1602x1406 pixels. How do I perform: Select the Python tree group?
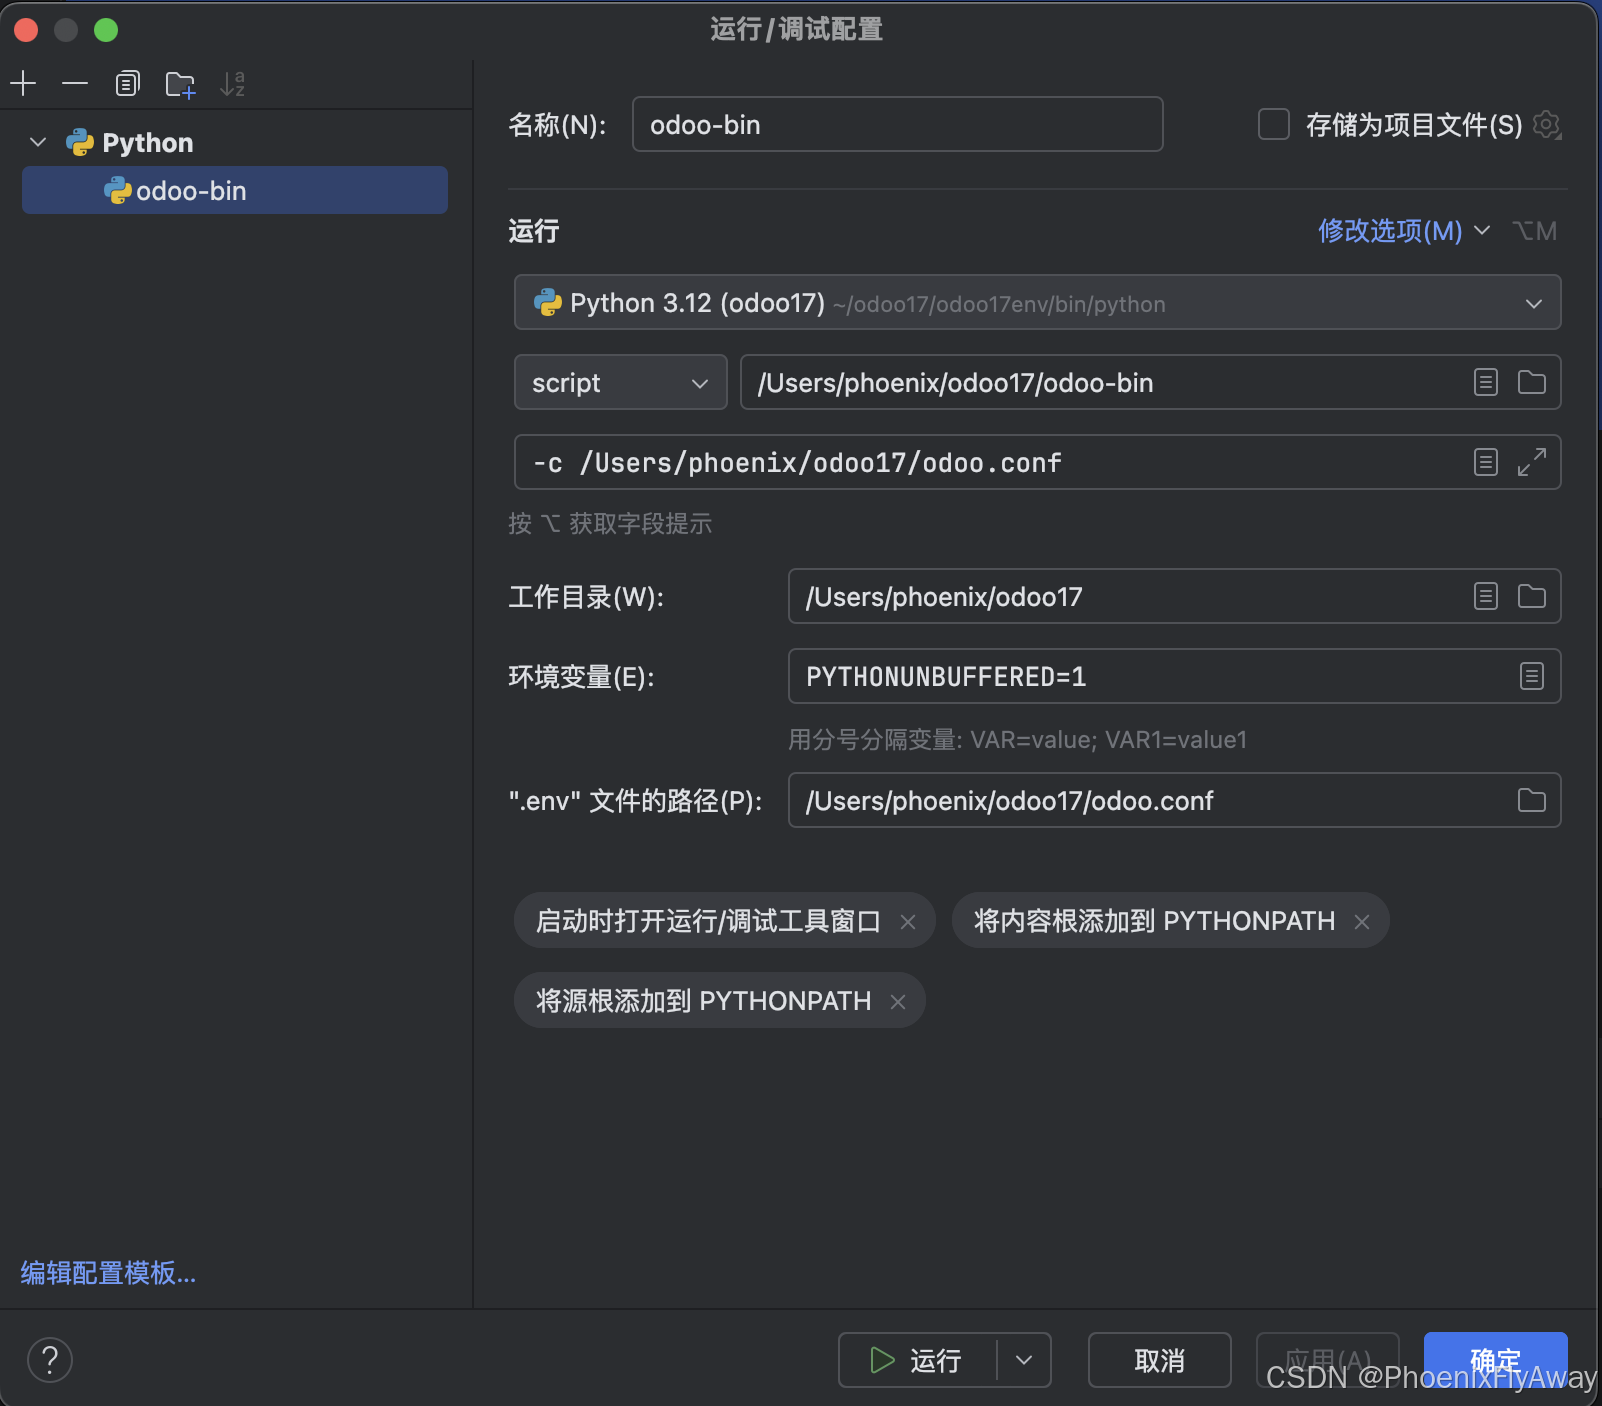[130, 142]
